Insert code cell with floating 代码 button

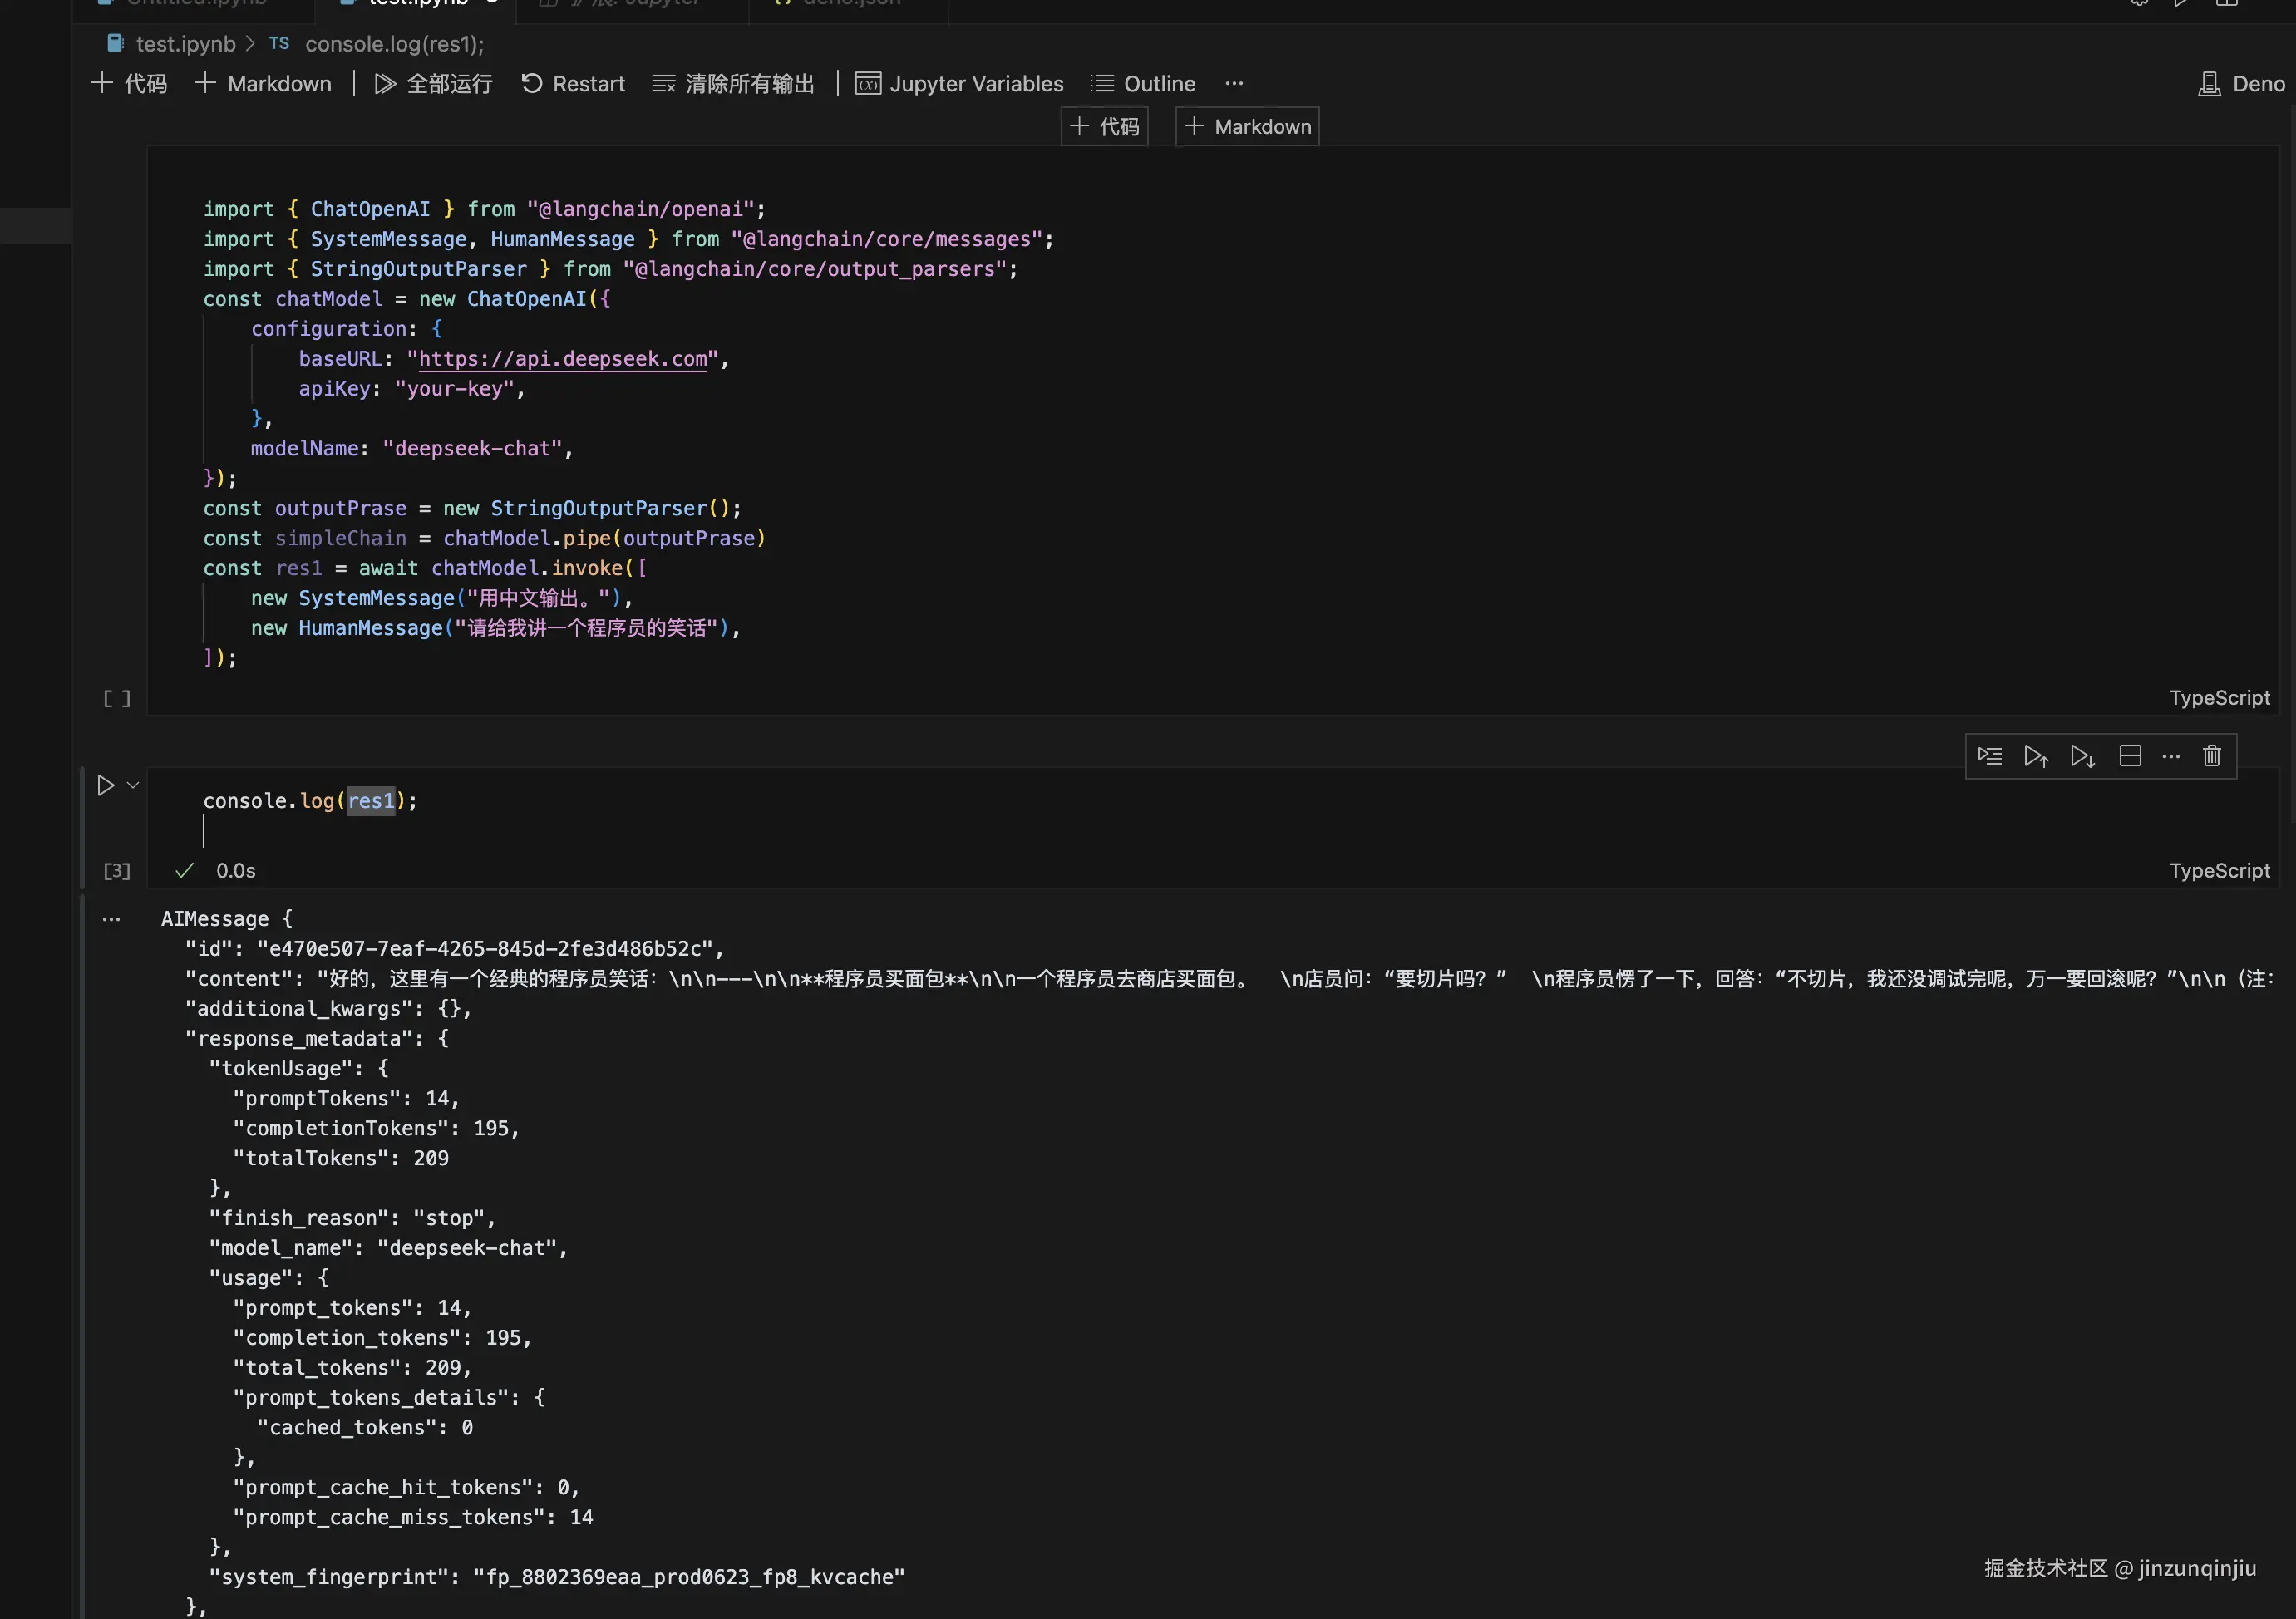click(1104, 127)
